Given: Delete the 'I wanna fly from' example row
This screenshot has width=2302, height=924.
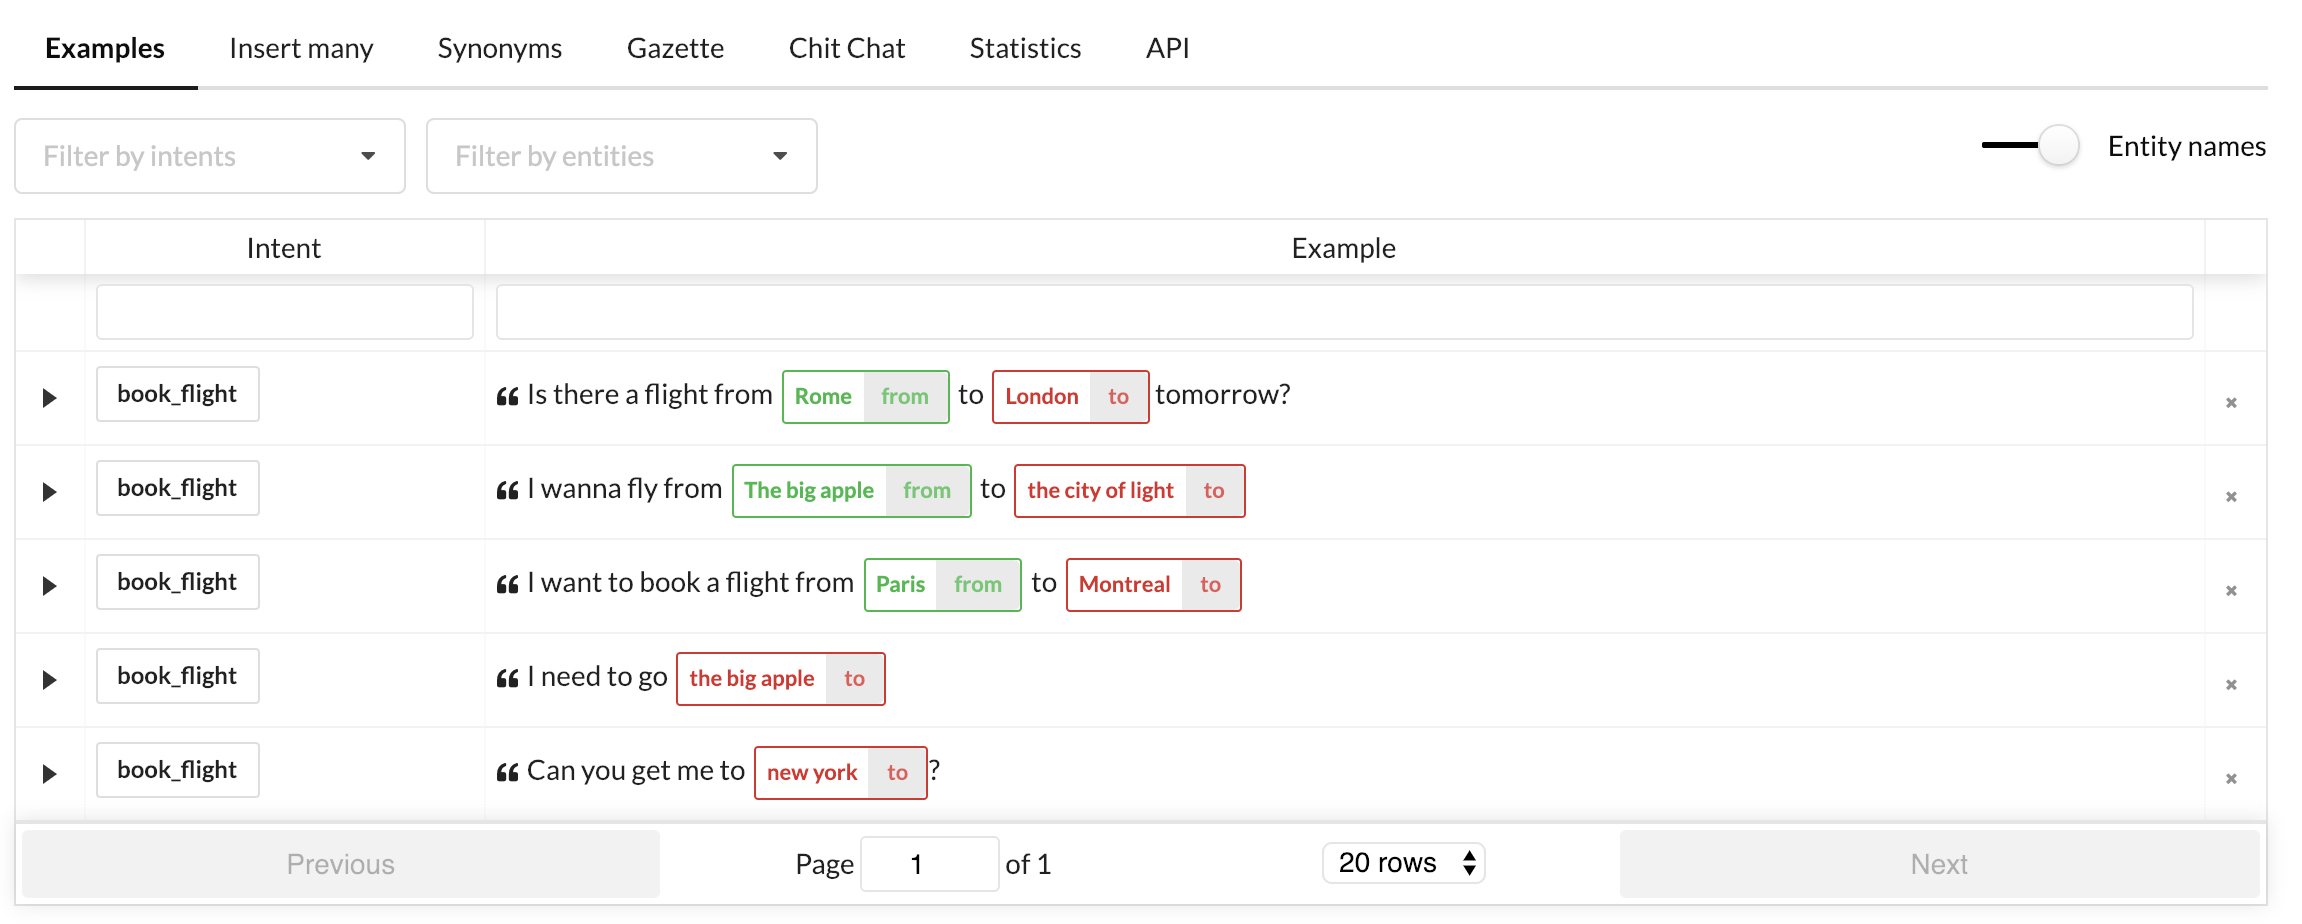Looking at the screenshot, I should tap(2230, 496).
